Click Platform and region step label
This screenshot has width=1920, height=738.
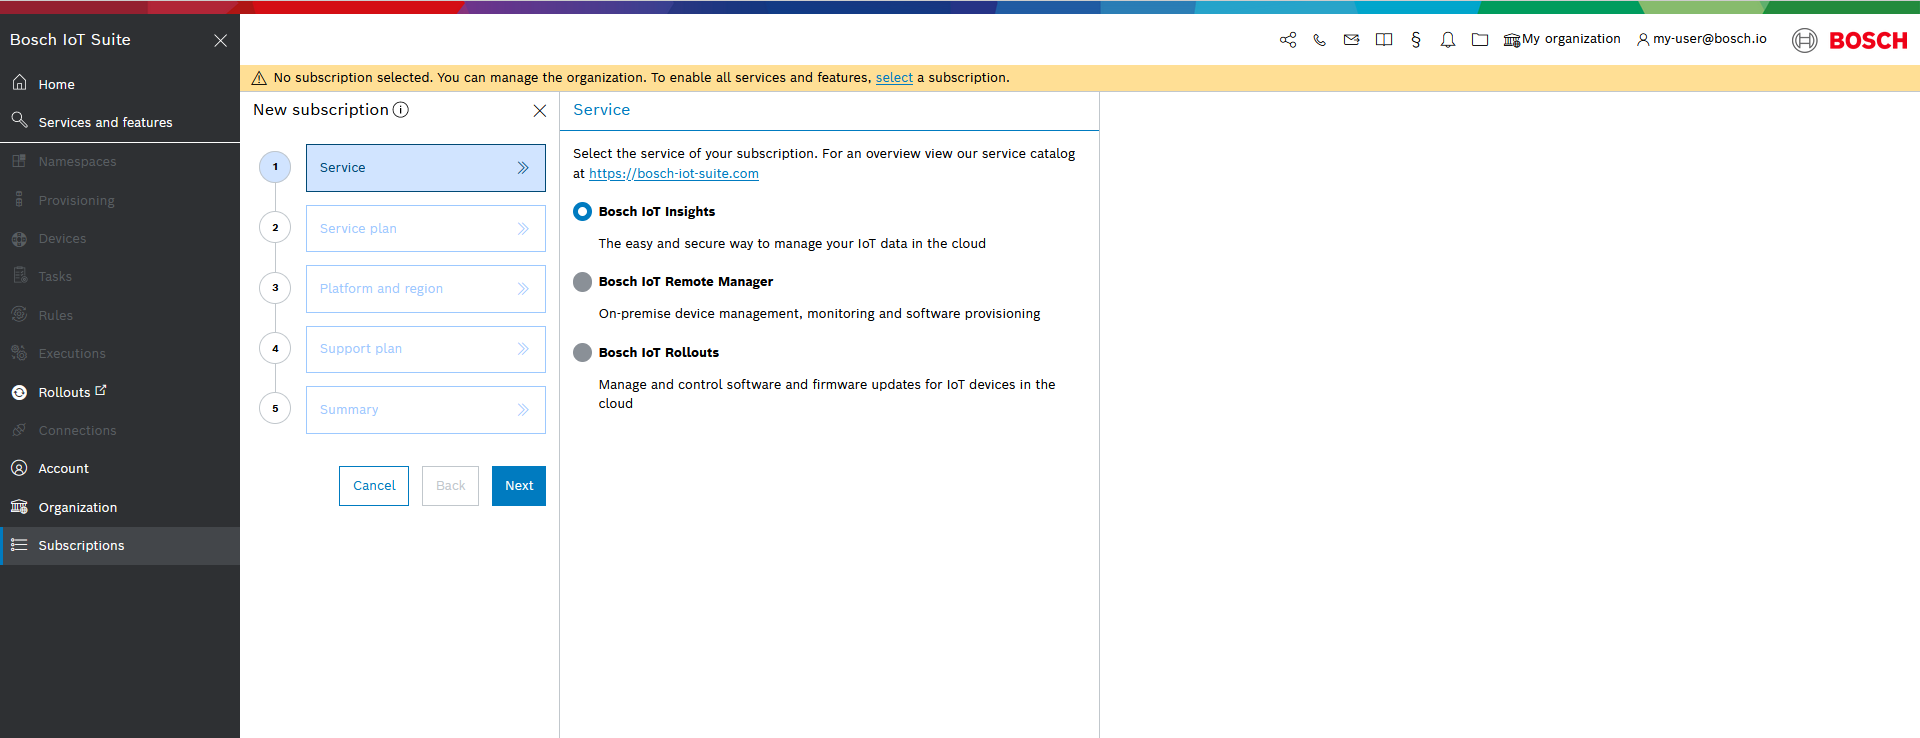[381, 289]
